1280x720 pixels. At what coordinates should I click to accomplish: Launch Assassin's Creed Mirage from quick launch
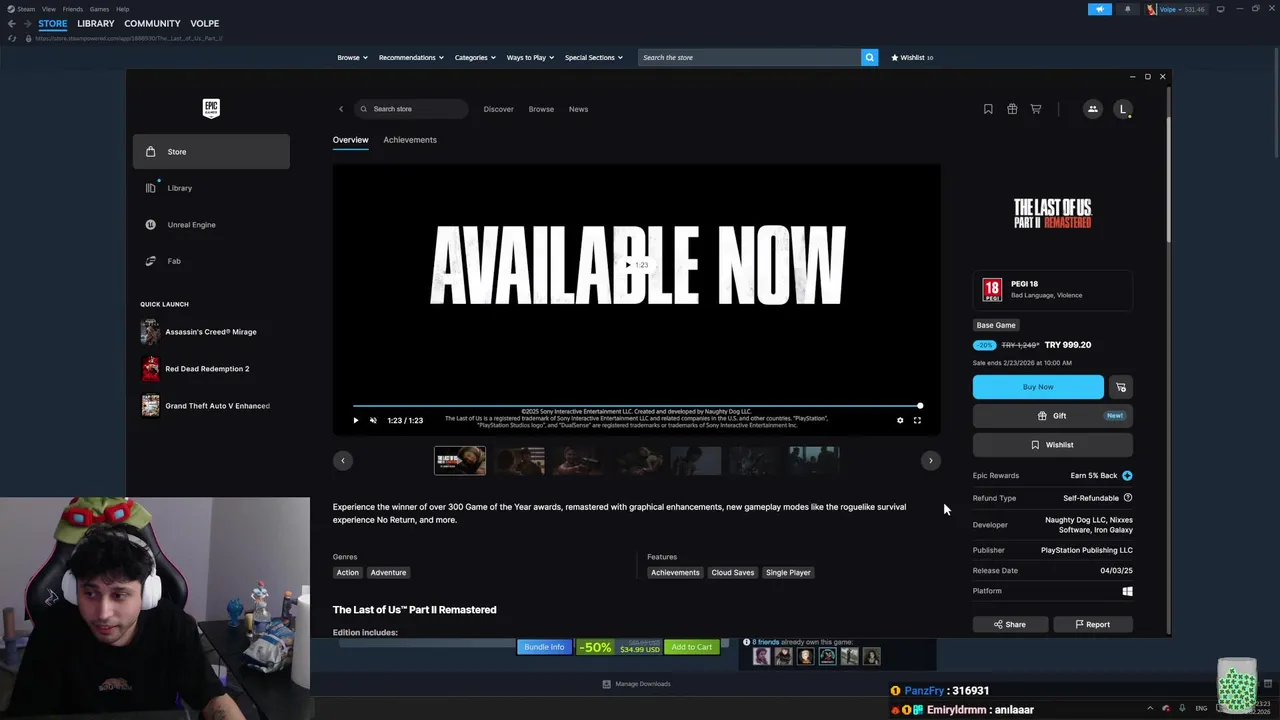pyautogui.click(x=211, y=332)
